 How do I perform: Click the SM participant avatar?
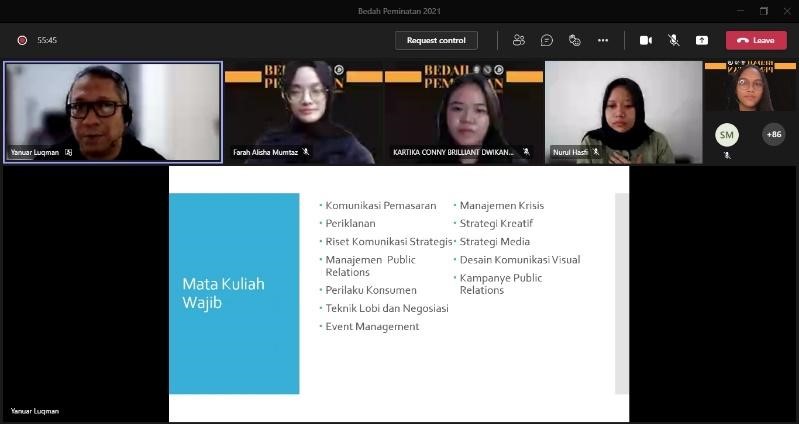tap(727, 134)
